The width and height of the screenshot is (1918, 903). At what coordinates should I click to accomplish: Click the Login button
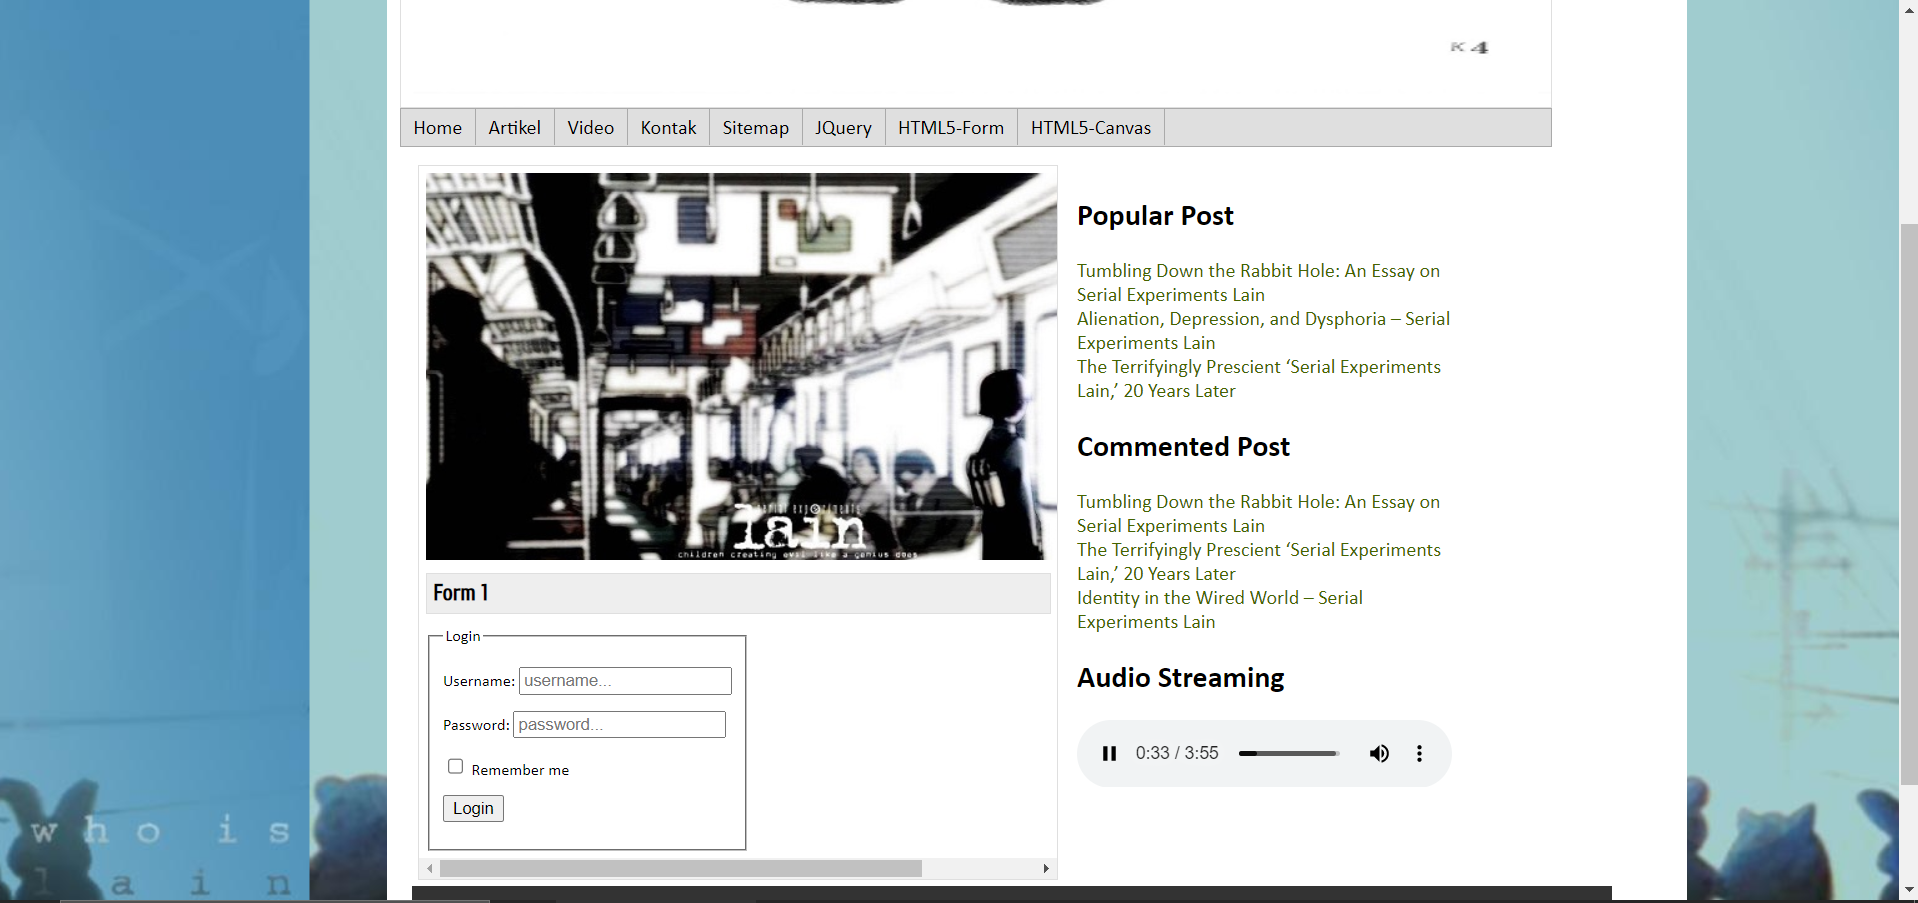pos(473,808)
